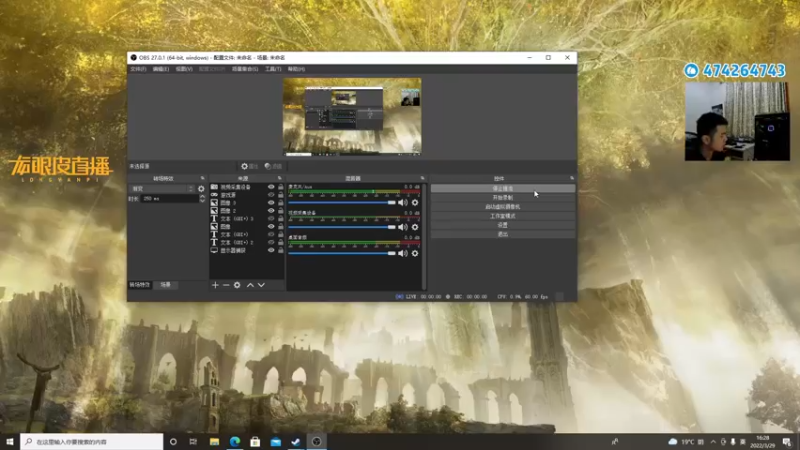This screenshot has width=800, height=450.
Task: Open the 视图(V) menu
Action: pyautogui.click(x=184, y=69)
